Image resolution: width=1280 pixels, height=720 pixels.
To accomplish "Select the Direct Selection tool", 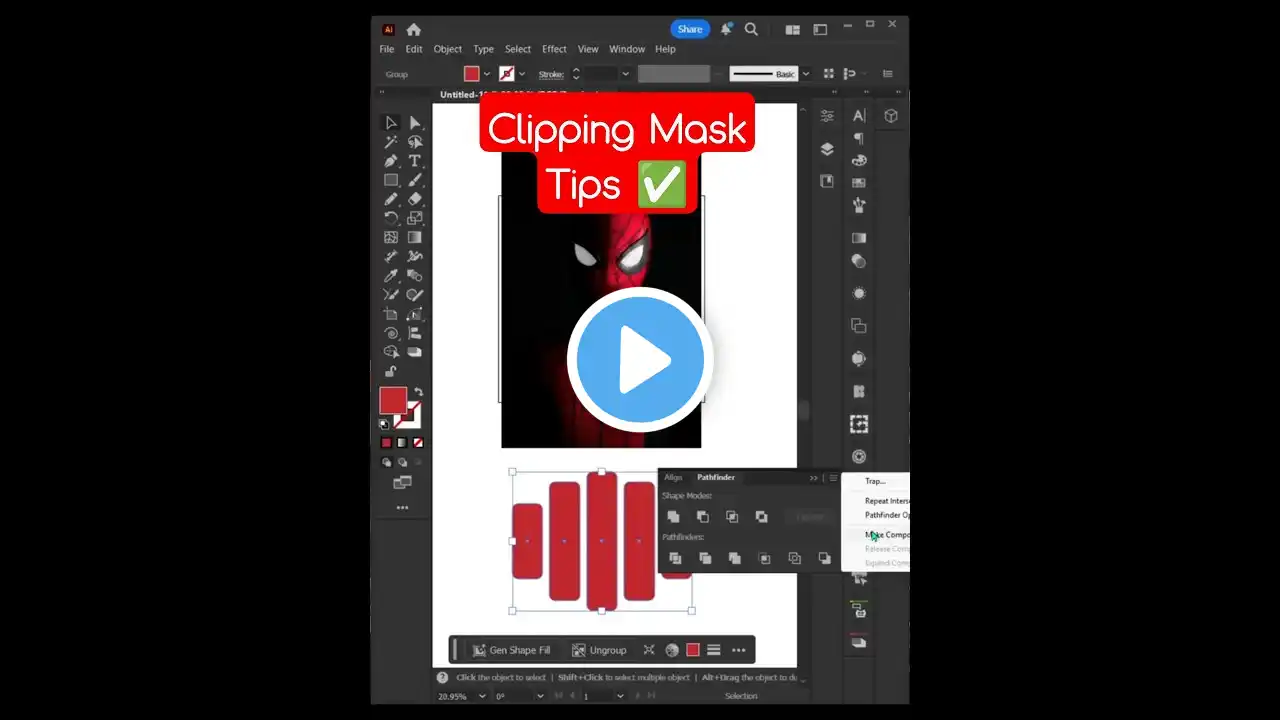I will point(415,123).
